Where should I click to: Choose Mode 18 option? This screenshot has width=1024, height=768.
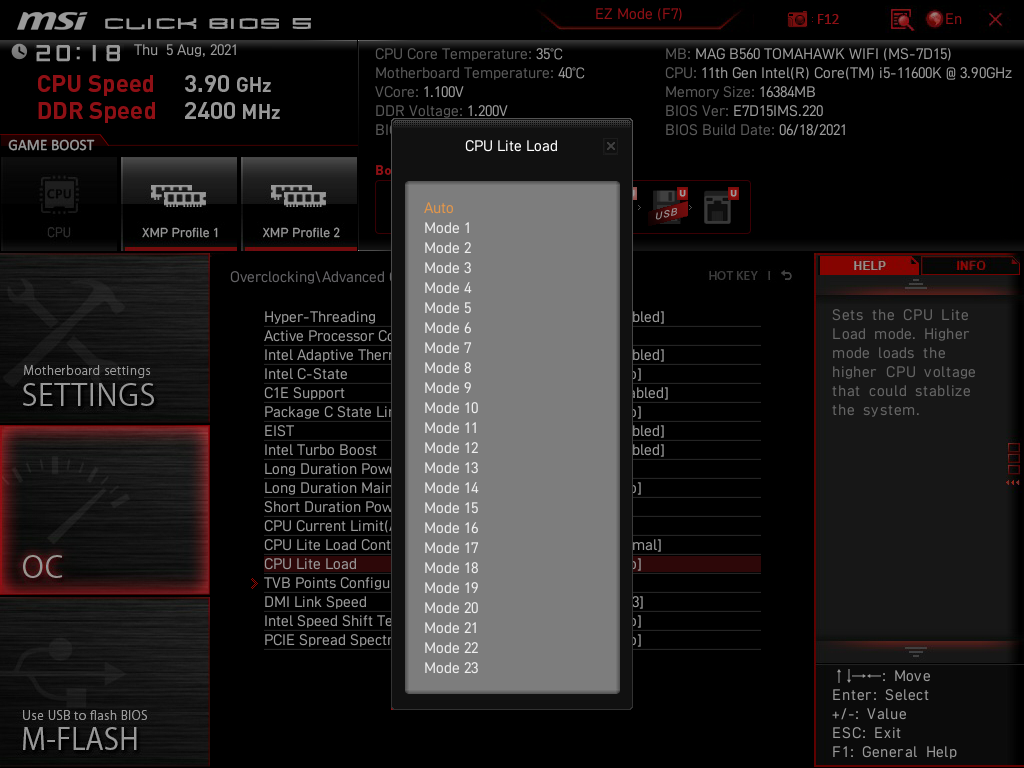click(451, 568)
